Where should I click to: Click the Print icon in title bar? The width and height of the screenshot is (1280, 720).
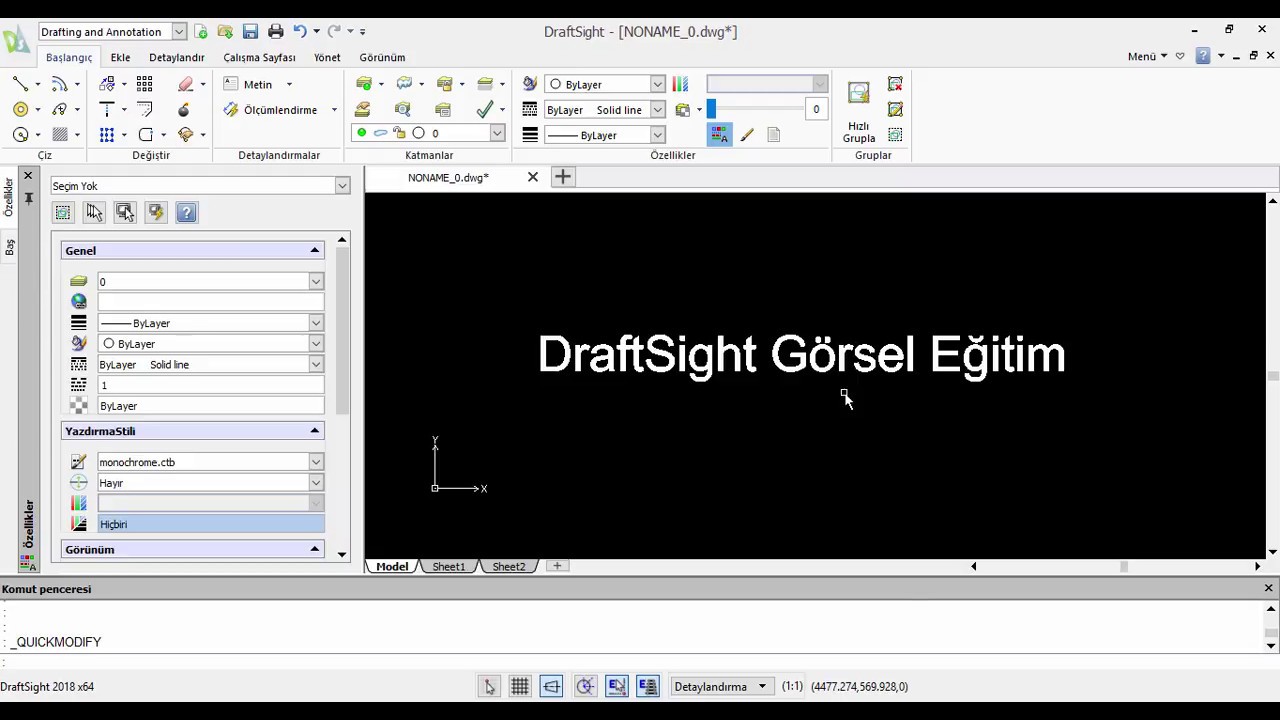276,31
